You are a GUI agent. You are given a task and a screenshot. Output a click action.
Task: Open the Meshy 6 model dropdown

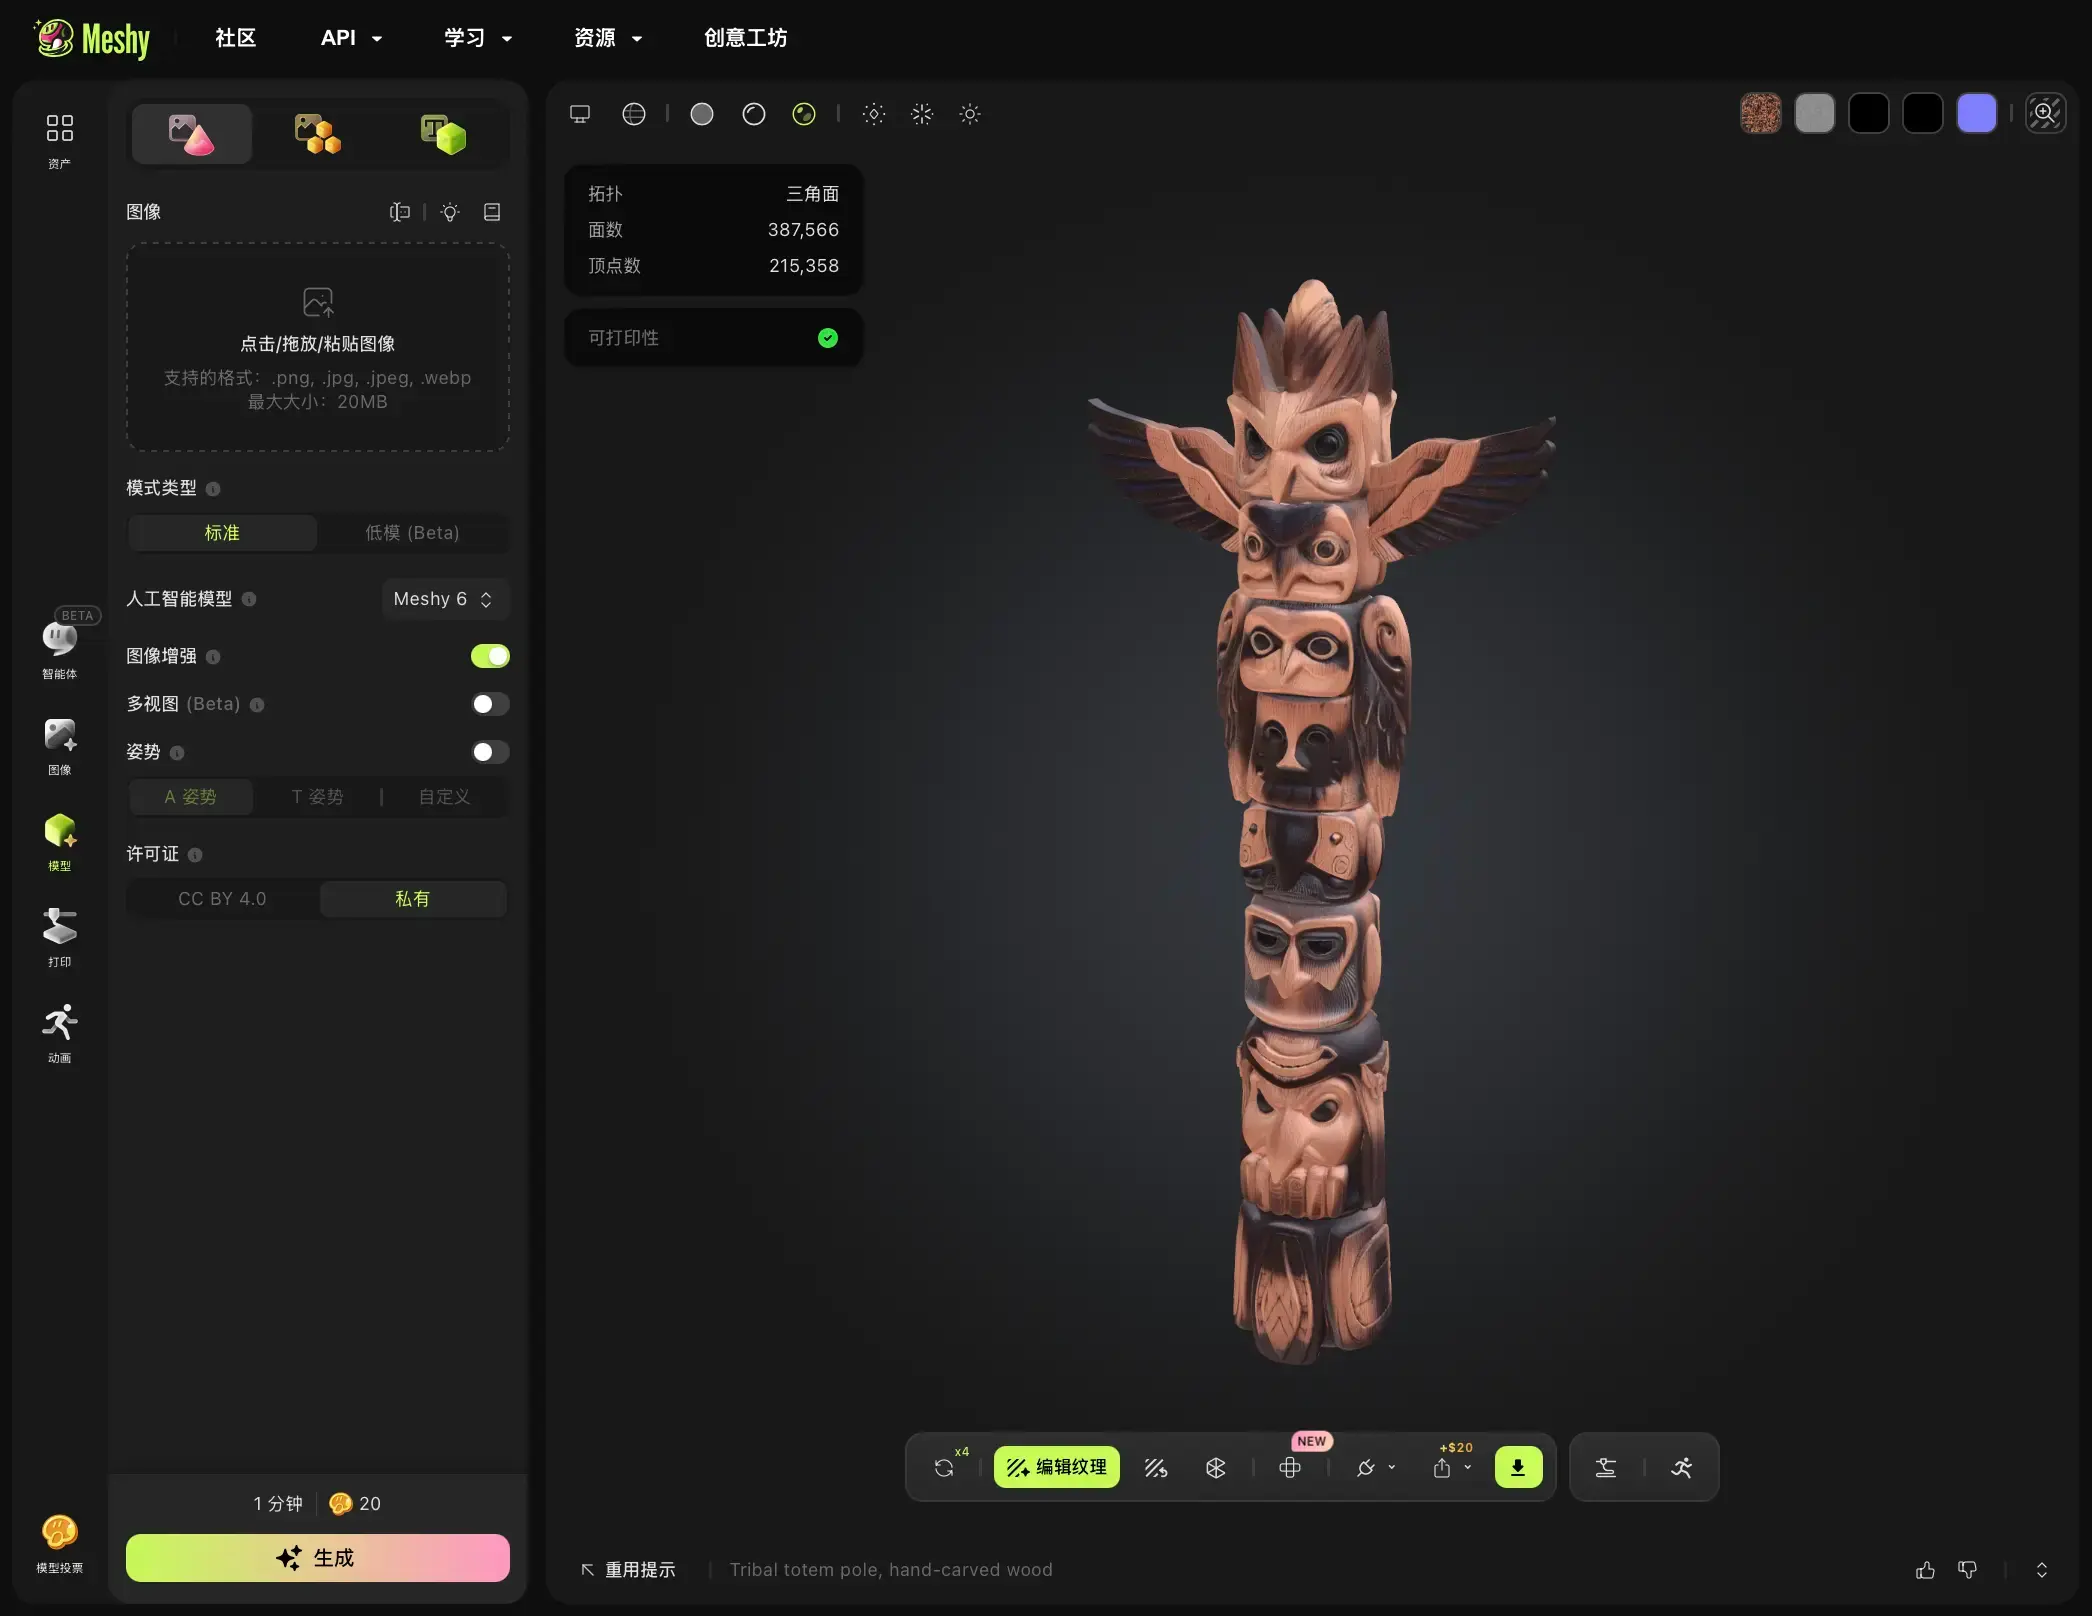point(444,599)
